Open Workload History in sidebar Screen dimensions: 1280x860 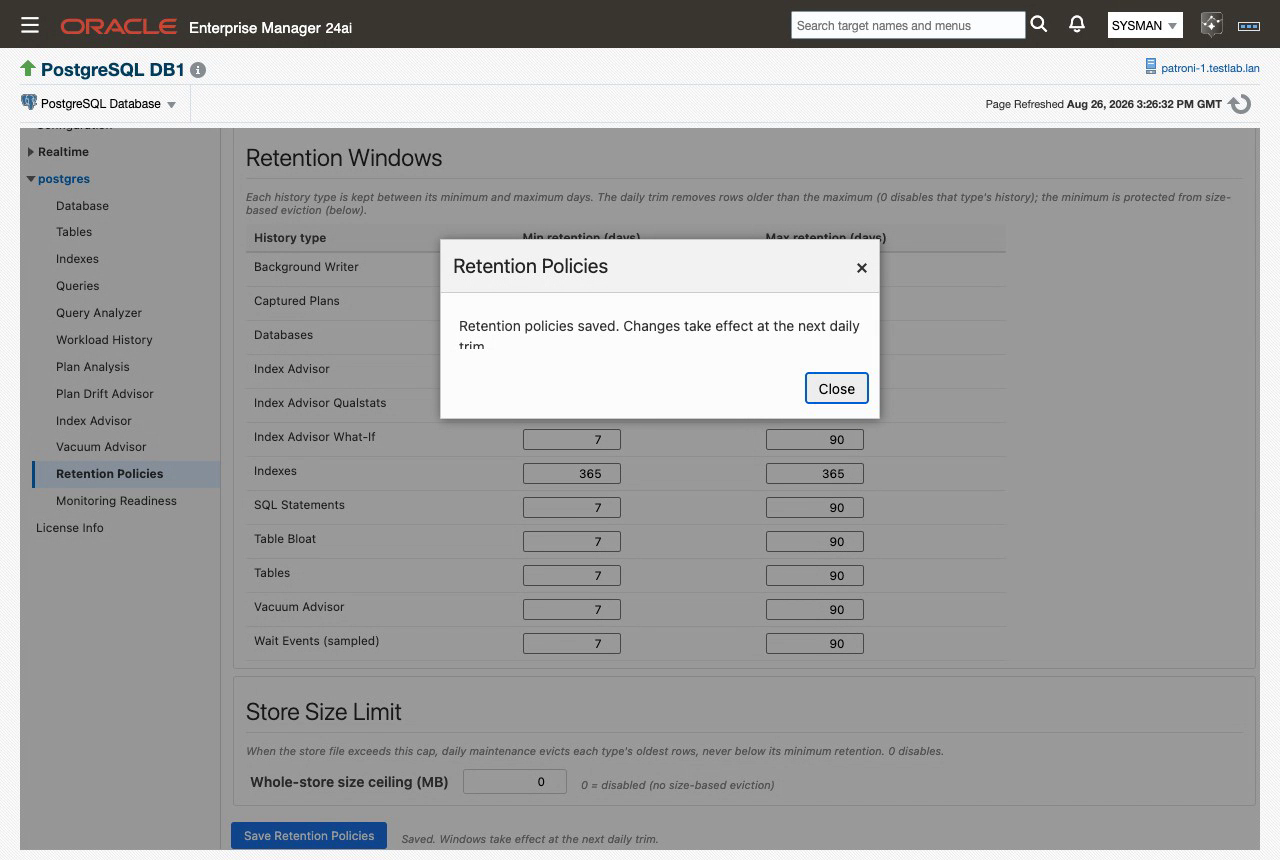[104, 340]
